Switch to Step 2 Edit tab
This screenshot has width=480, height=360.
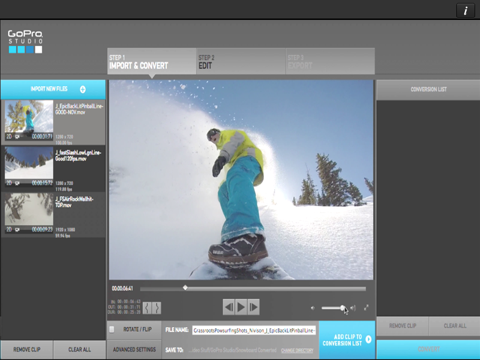241,62
